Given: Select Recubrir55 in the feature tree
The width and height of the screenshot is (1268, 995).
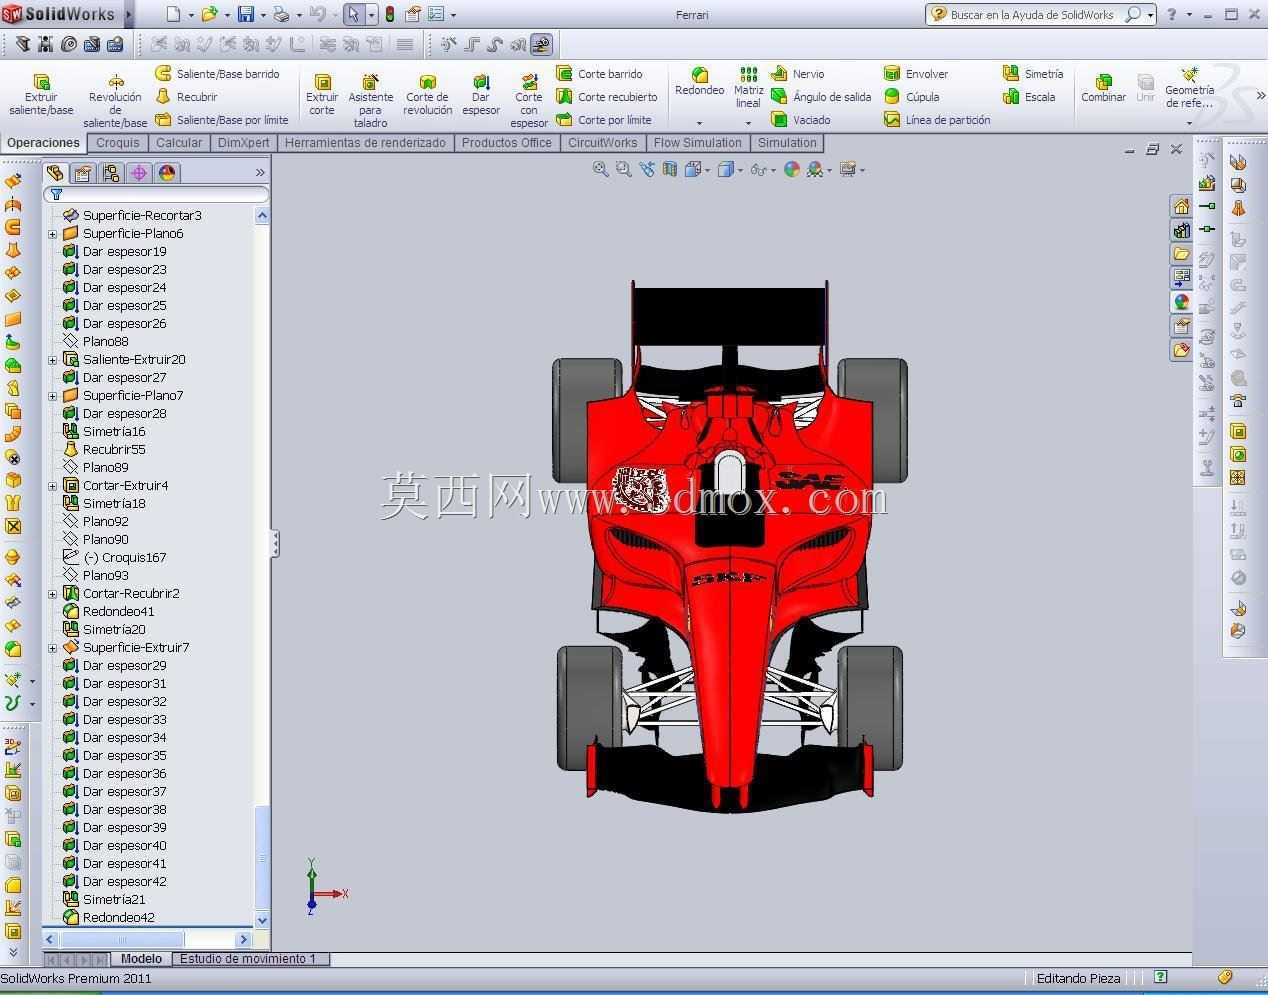Looking at the screenshot, I should (113, 450).
